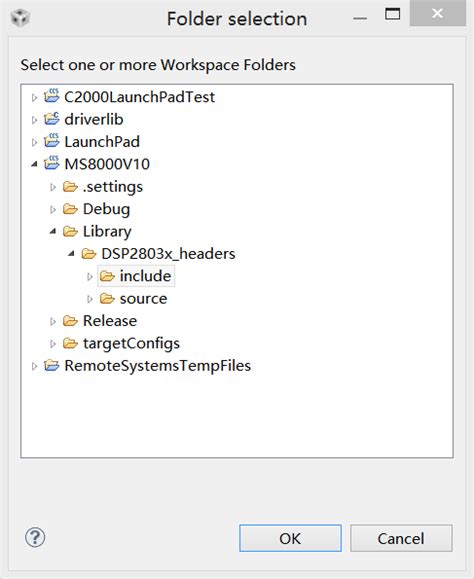The width and height of the screenshot is (474, 579).
Task: Click the RemoteSystemsTempFiles project icon
Action: 51,366
